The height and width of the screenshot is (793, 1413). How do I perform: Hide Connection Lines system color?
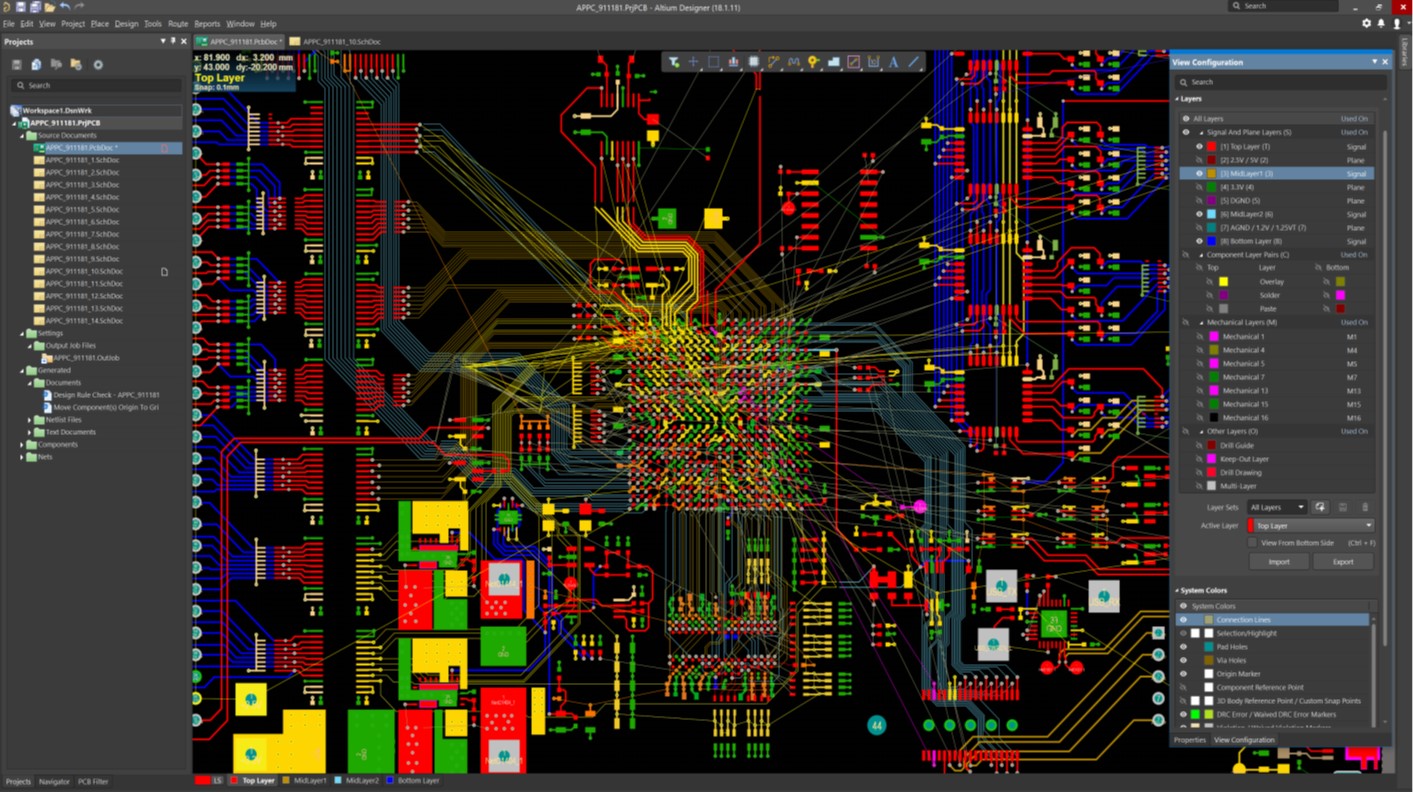1183,620
